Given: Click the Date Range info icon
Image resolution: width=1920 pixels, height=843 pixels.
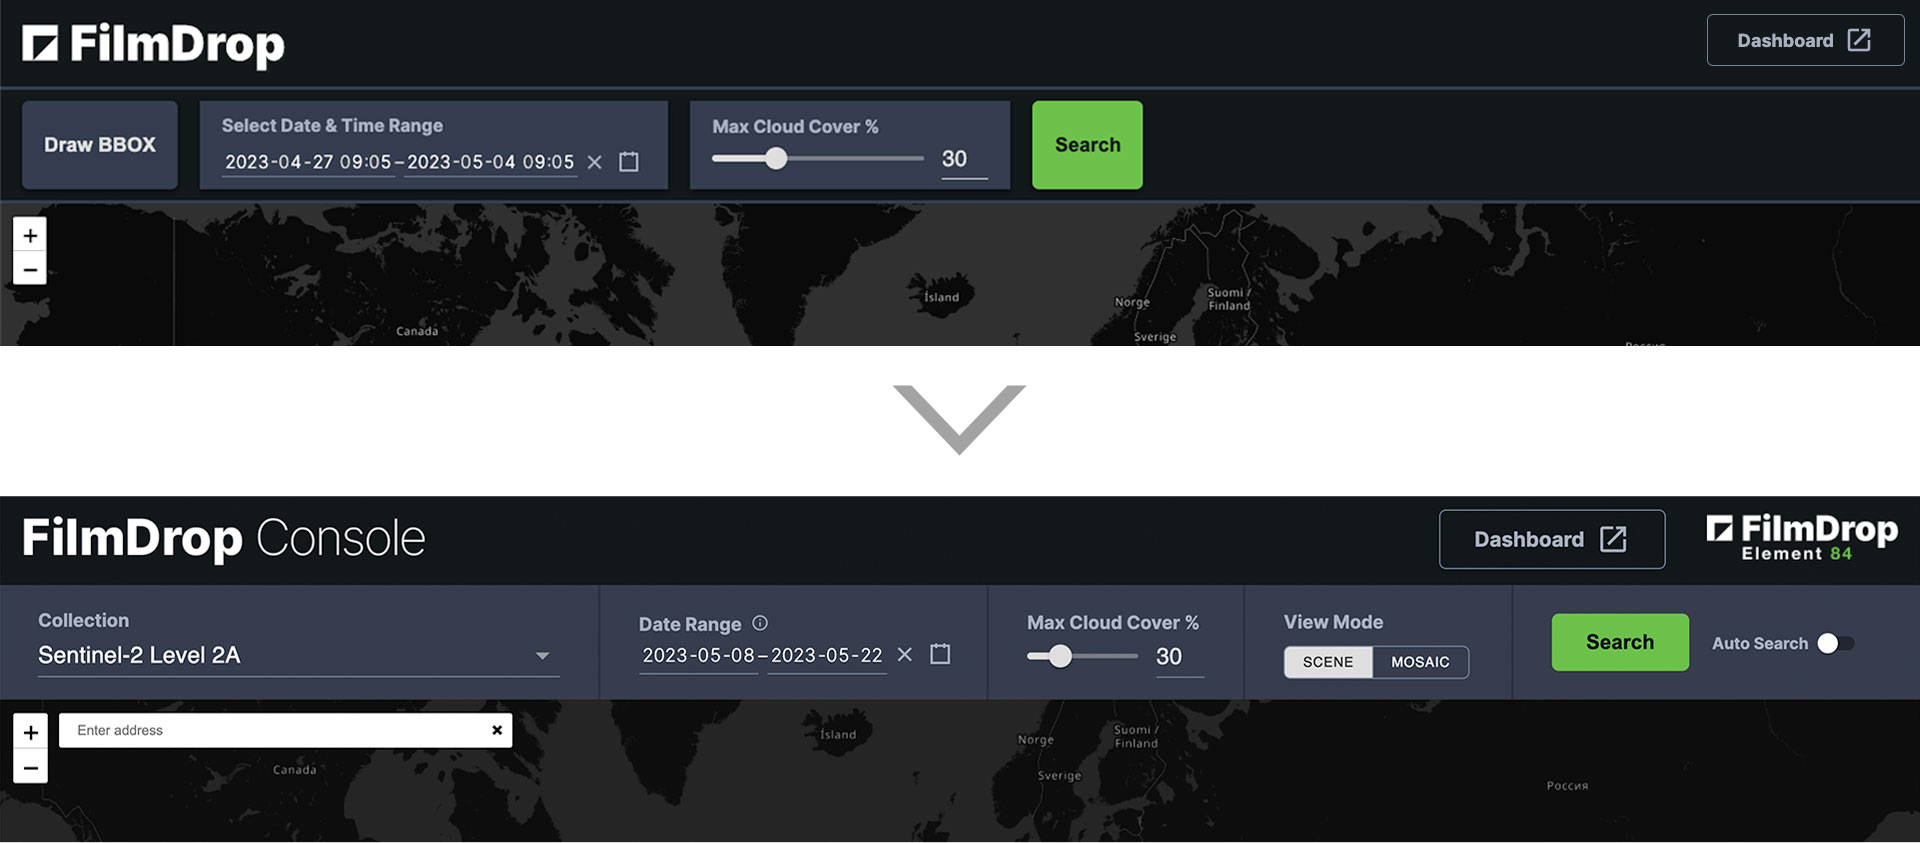Looking at the screenshot, I should pyautogui.click(x=760, y=623).
